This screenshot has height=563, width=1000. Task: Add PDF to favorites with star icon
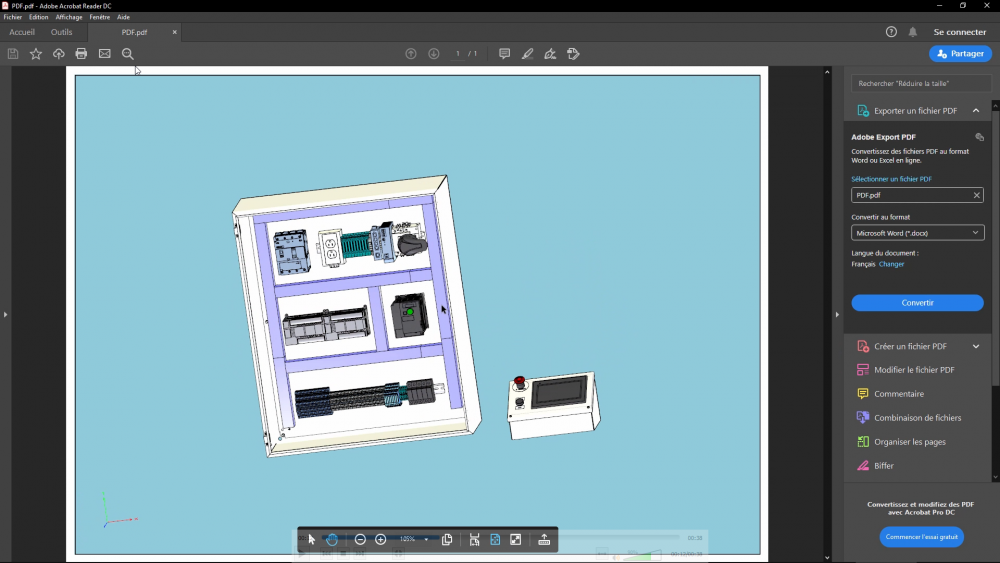[x=36, y=54]
